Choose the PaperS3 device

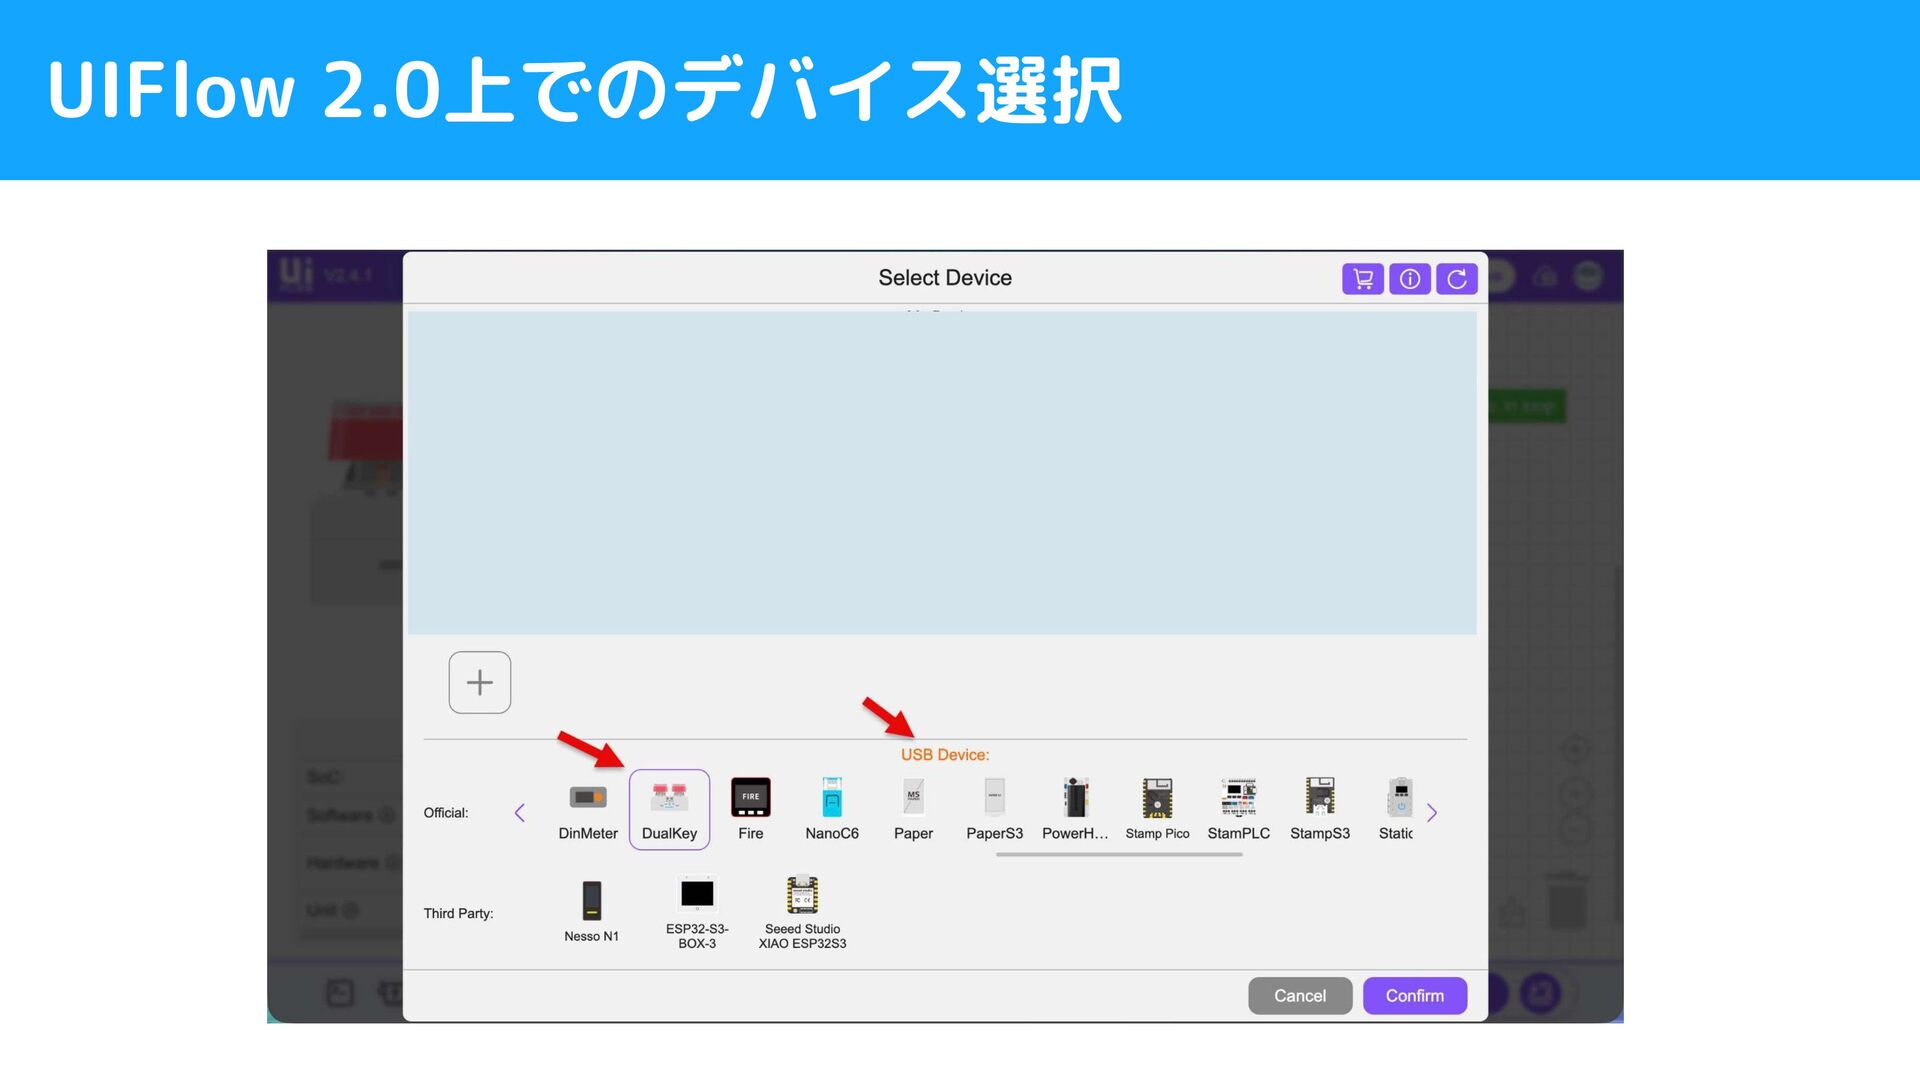click(994, 809)
